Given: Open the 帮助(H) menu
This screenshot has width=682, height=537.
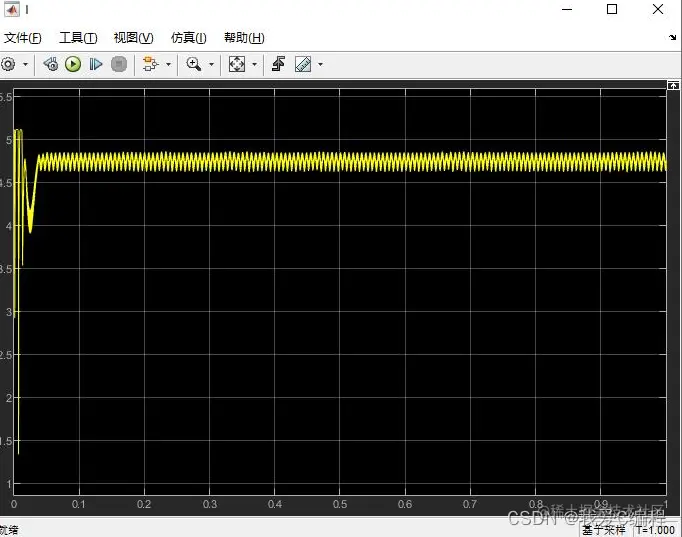Looking at the screenshot, I should (x=244, y=38).
